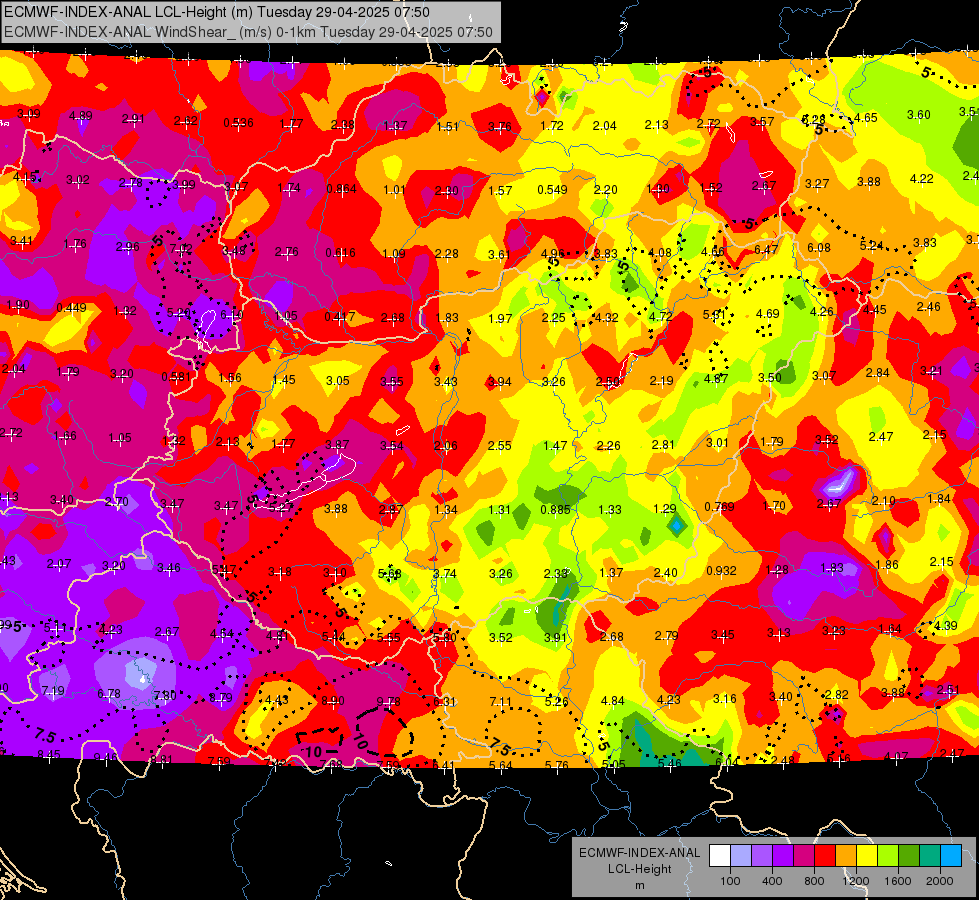Click wind shear value 0.417
Viewport: 979px width, 900px height.
pos(340,317)
